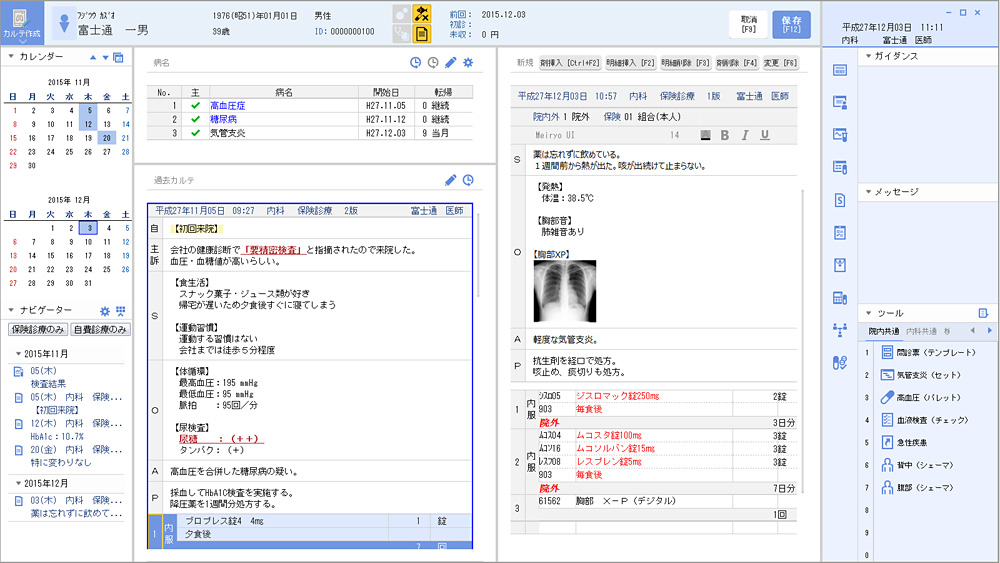The height and width of the screenshot is (563, 1000).
Task: Click the pencil edit icon in 病名 panel
Action: [x=451, y=63]
